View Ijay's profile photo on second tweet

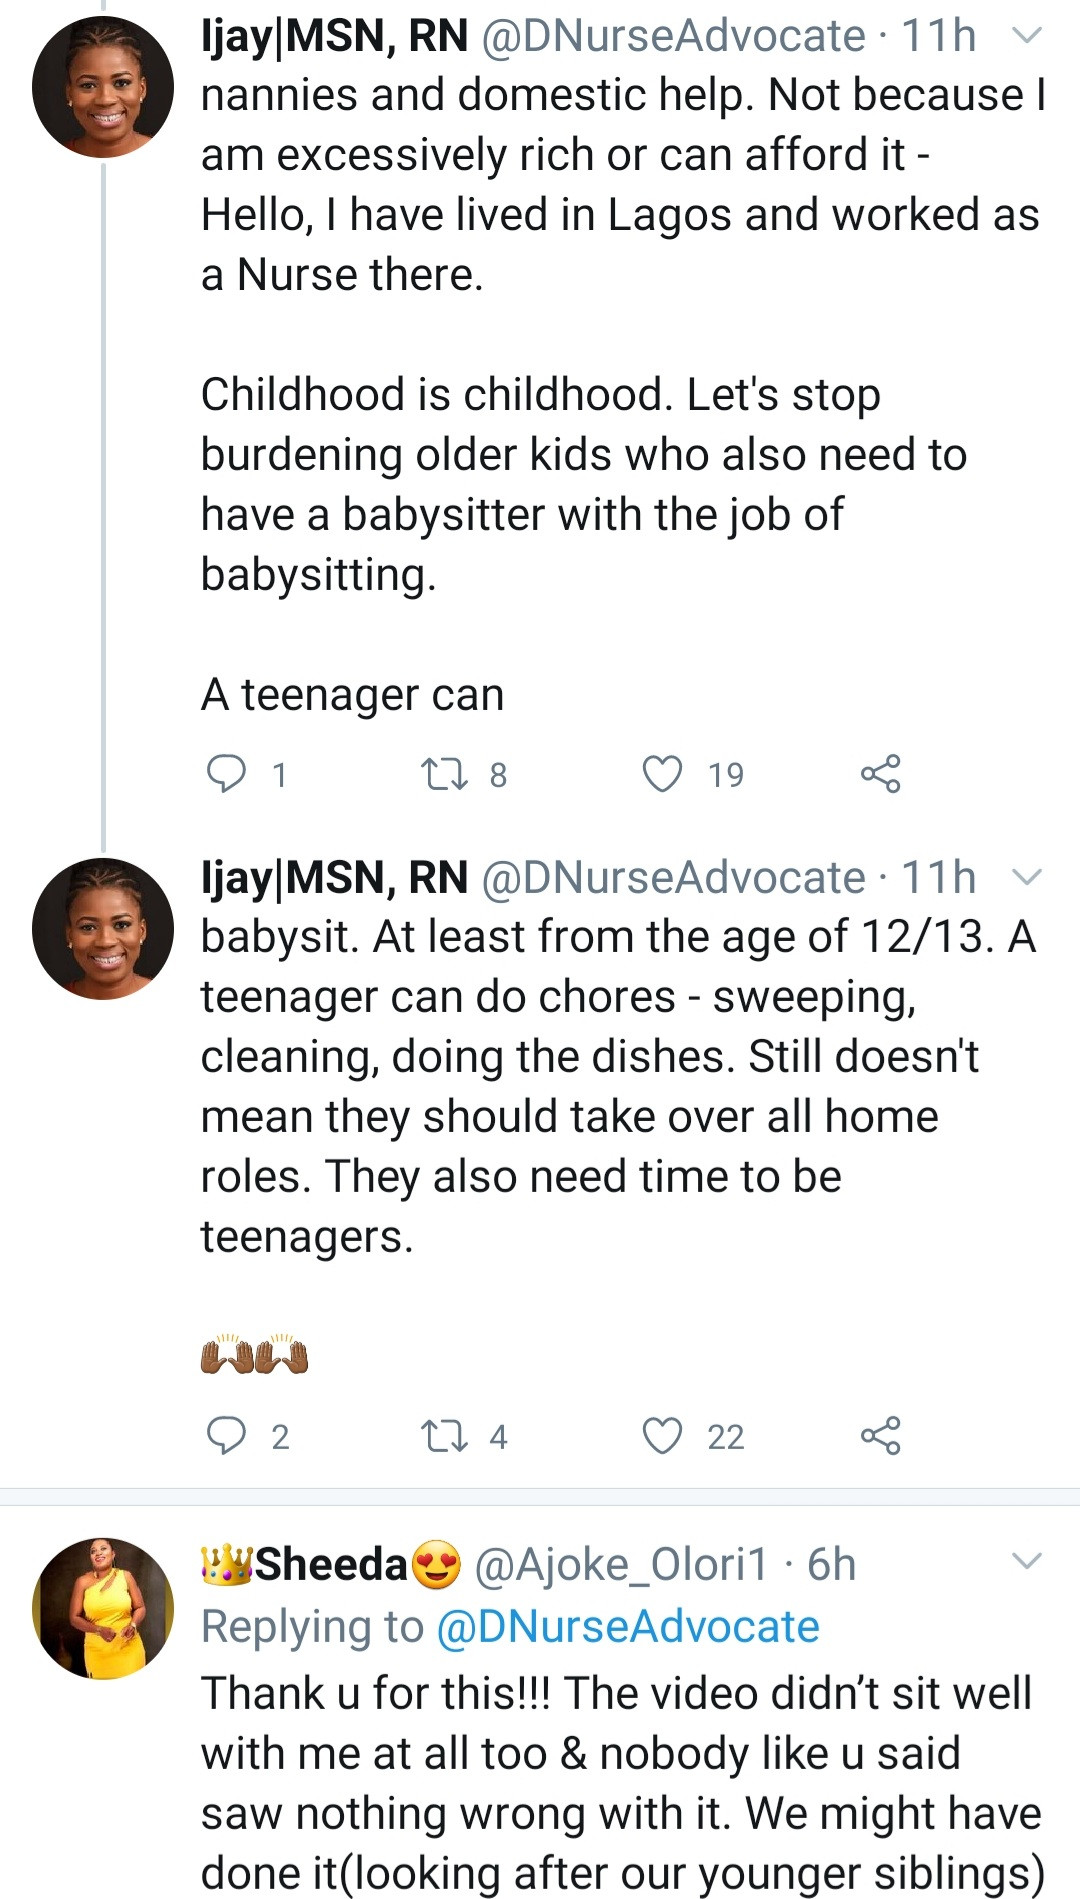pos(103,928)
